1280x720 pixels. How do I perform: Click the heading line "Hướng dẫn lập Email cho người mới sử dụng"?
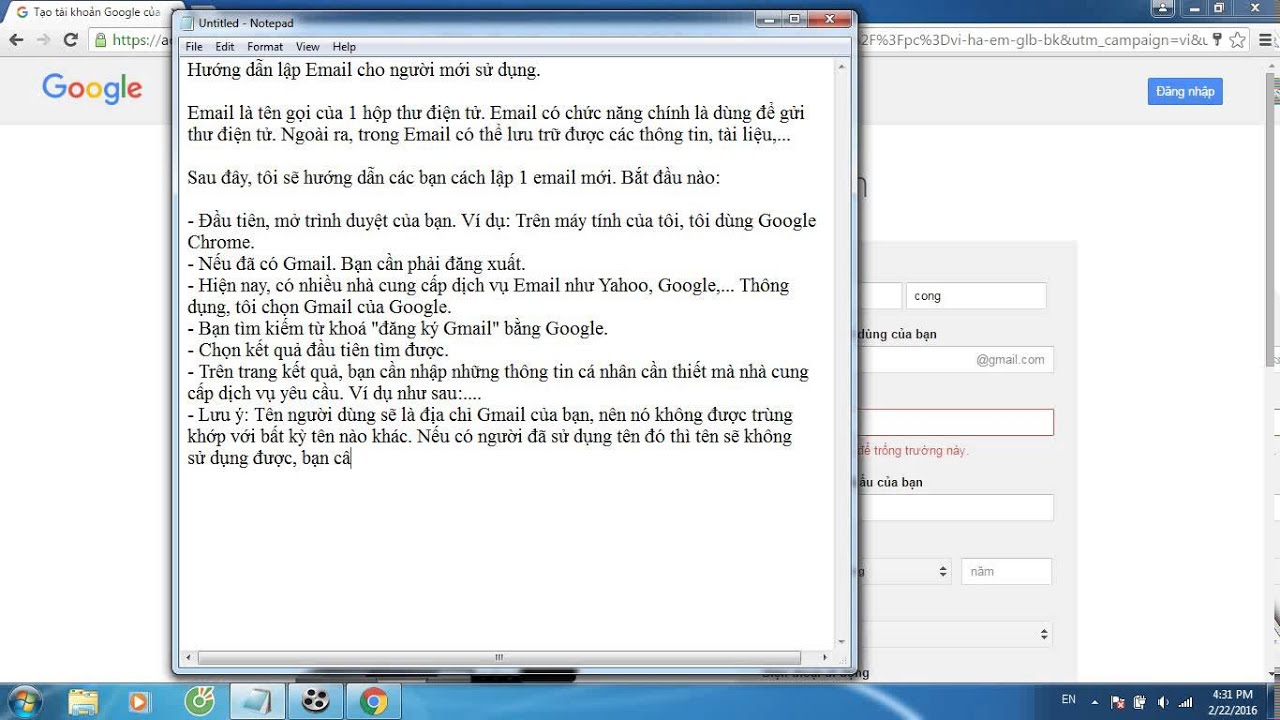(364, 70)
